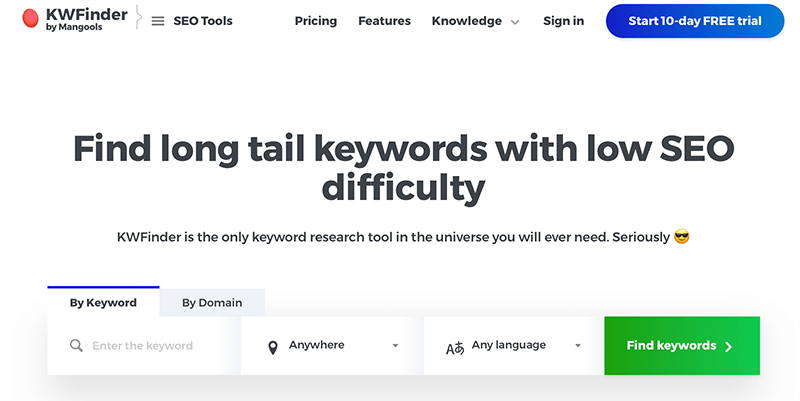Screen dimensions: 800x401
Task: Click the Anywhere dropdown arrow
Action: click(x=395, y=346)
